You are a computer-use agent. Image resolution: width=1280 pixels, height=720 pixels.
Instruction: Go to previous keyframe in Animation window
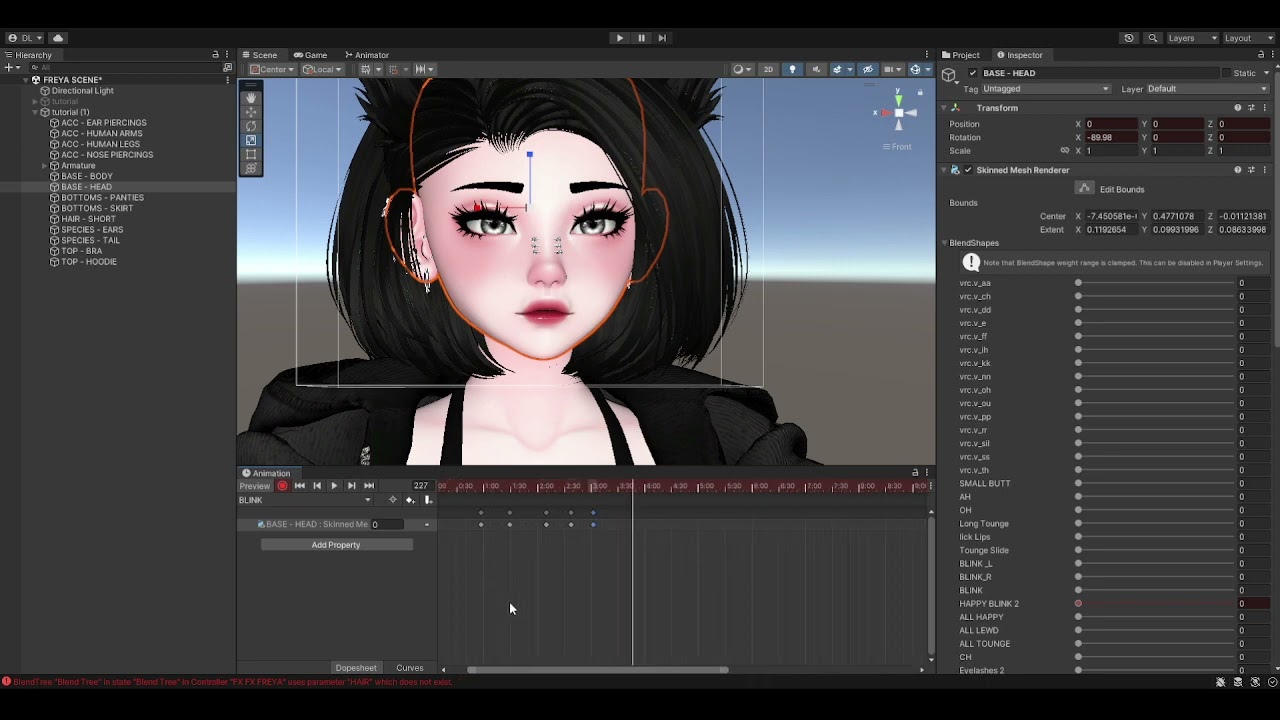317,486
